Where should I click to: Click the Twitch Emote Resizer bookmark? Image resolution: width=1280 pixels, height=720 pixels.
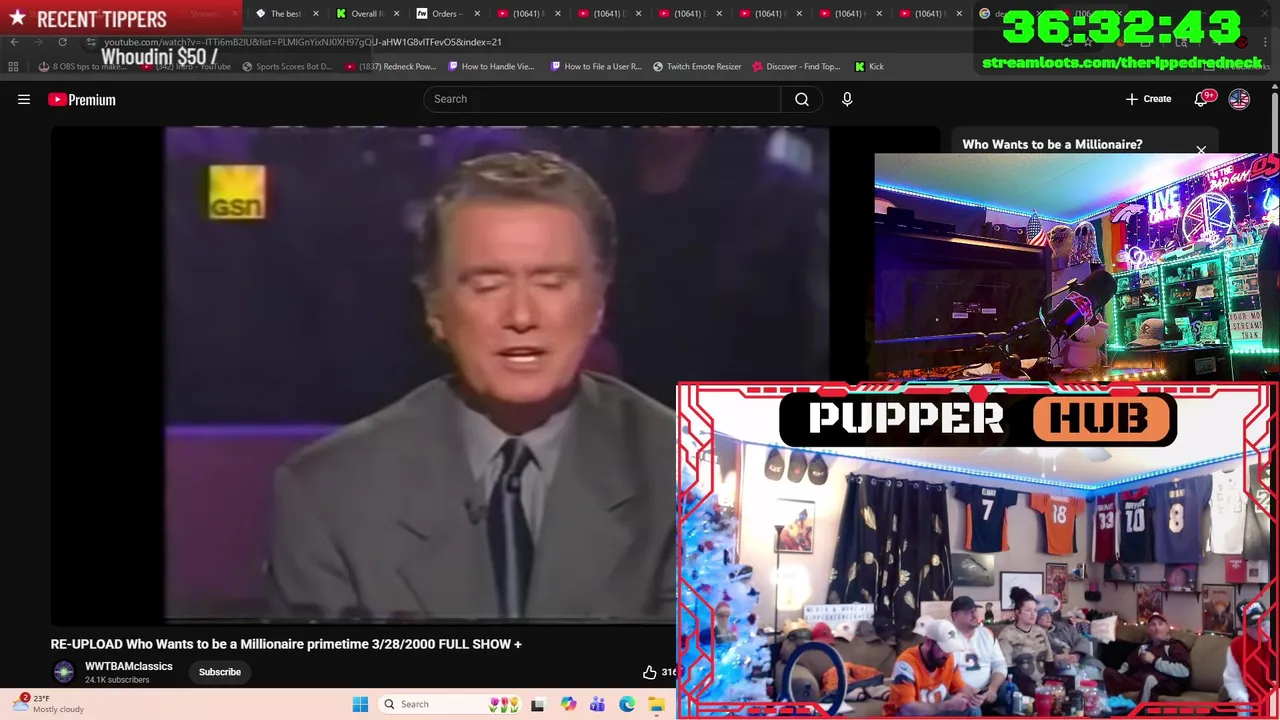(x=697, y=66)
